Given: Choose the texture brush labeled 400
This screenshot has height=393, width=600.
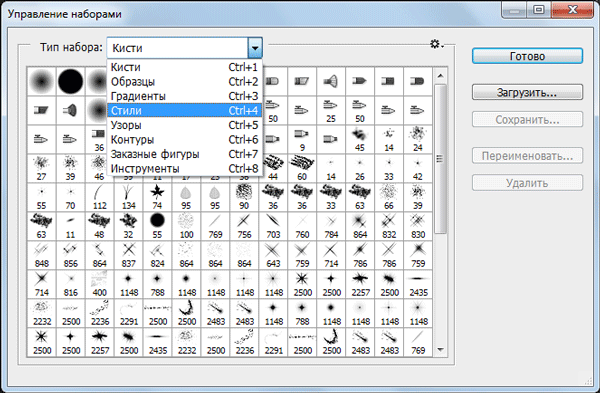Looking at the screenshot, I should coord(99,285).
